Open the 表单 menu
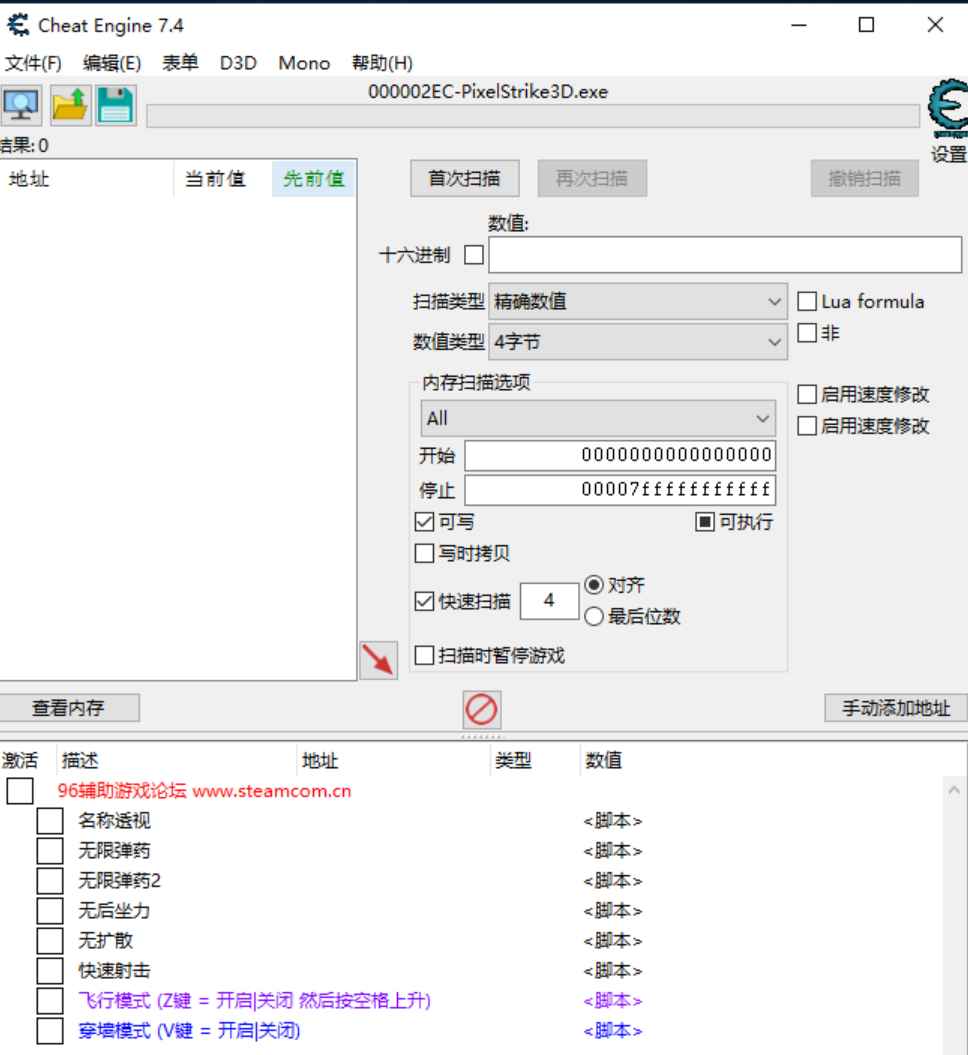 point(180,63)
